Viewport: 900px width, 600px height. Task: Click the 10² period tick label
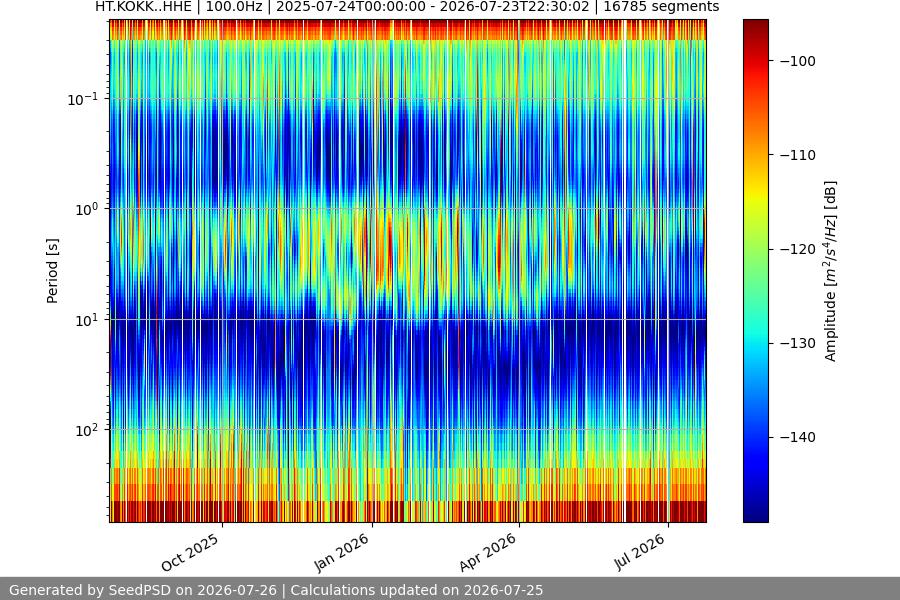click(86, 431)
